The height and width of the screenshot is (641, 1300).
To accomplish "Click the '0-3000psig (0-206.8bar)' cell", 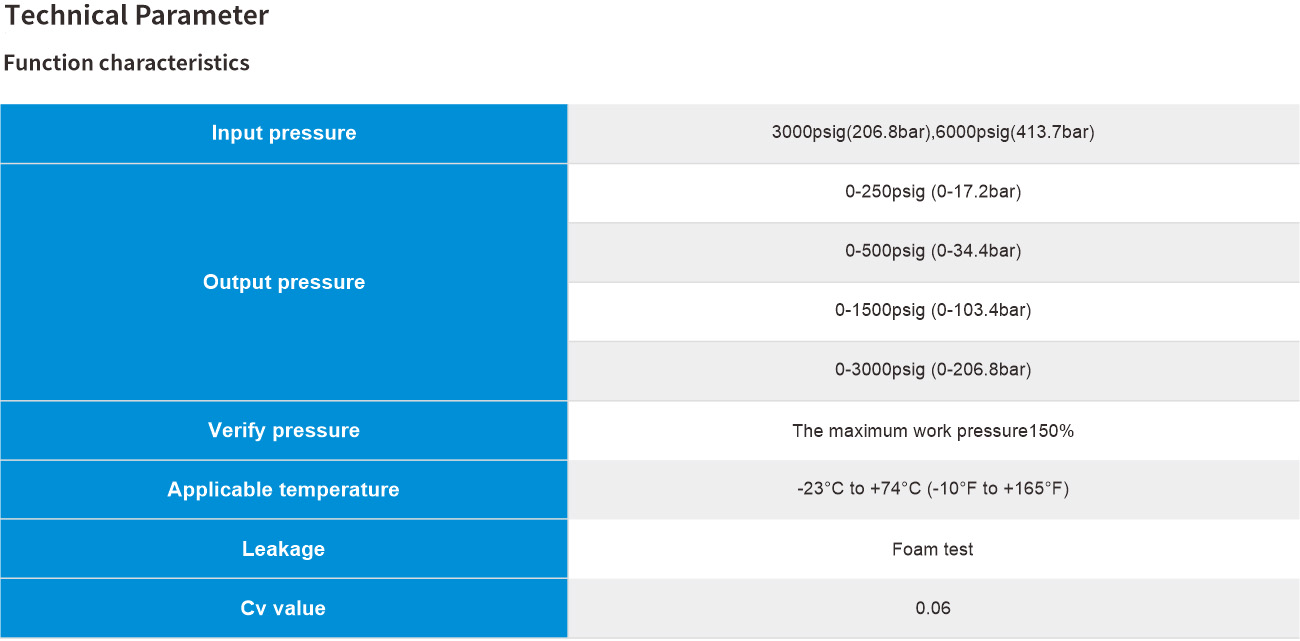I will tap(933, 370).
